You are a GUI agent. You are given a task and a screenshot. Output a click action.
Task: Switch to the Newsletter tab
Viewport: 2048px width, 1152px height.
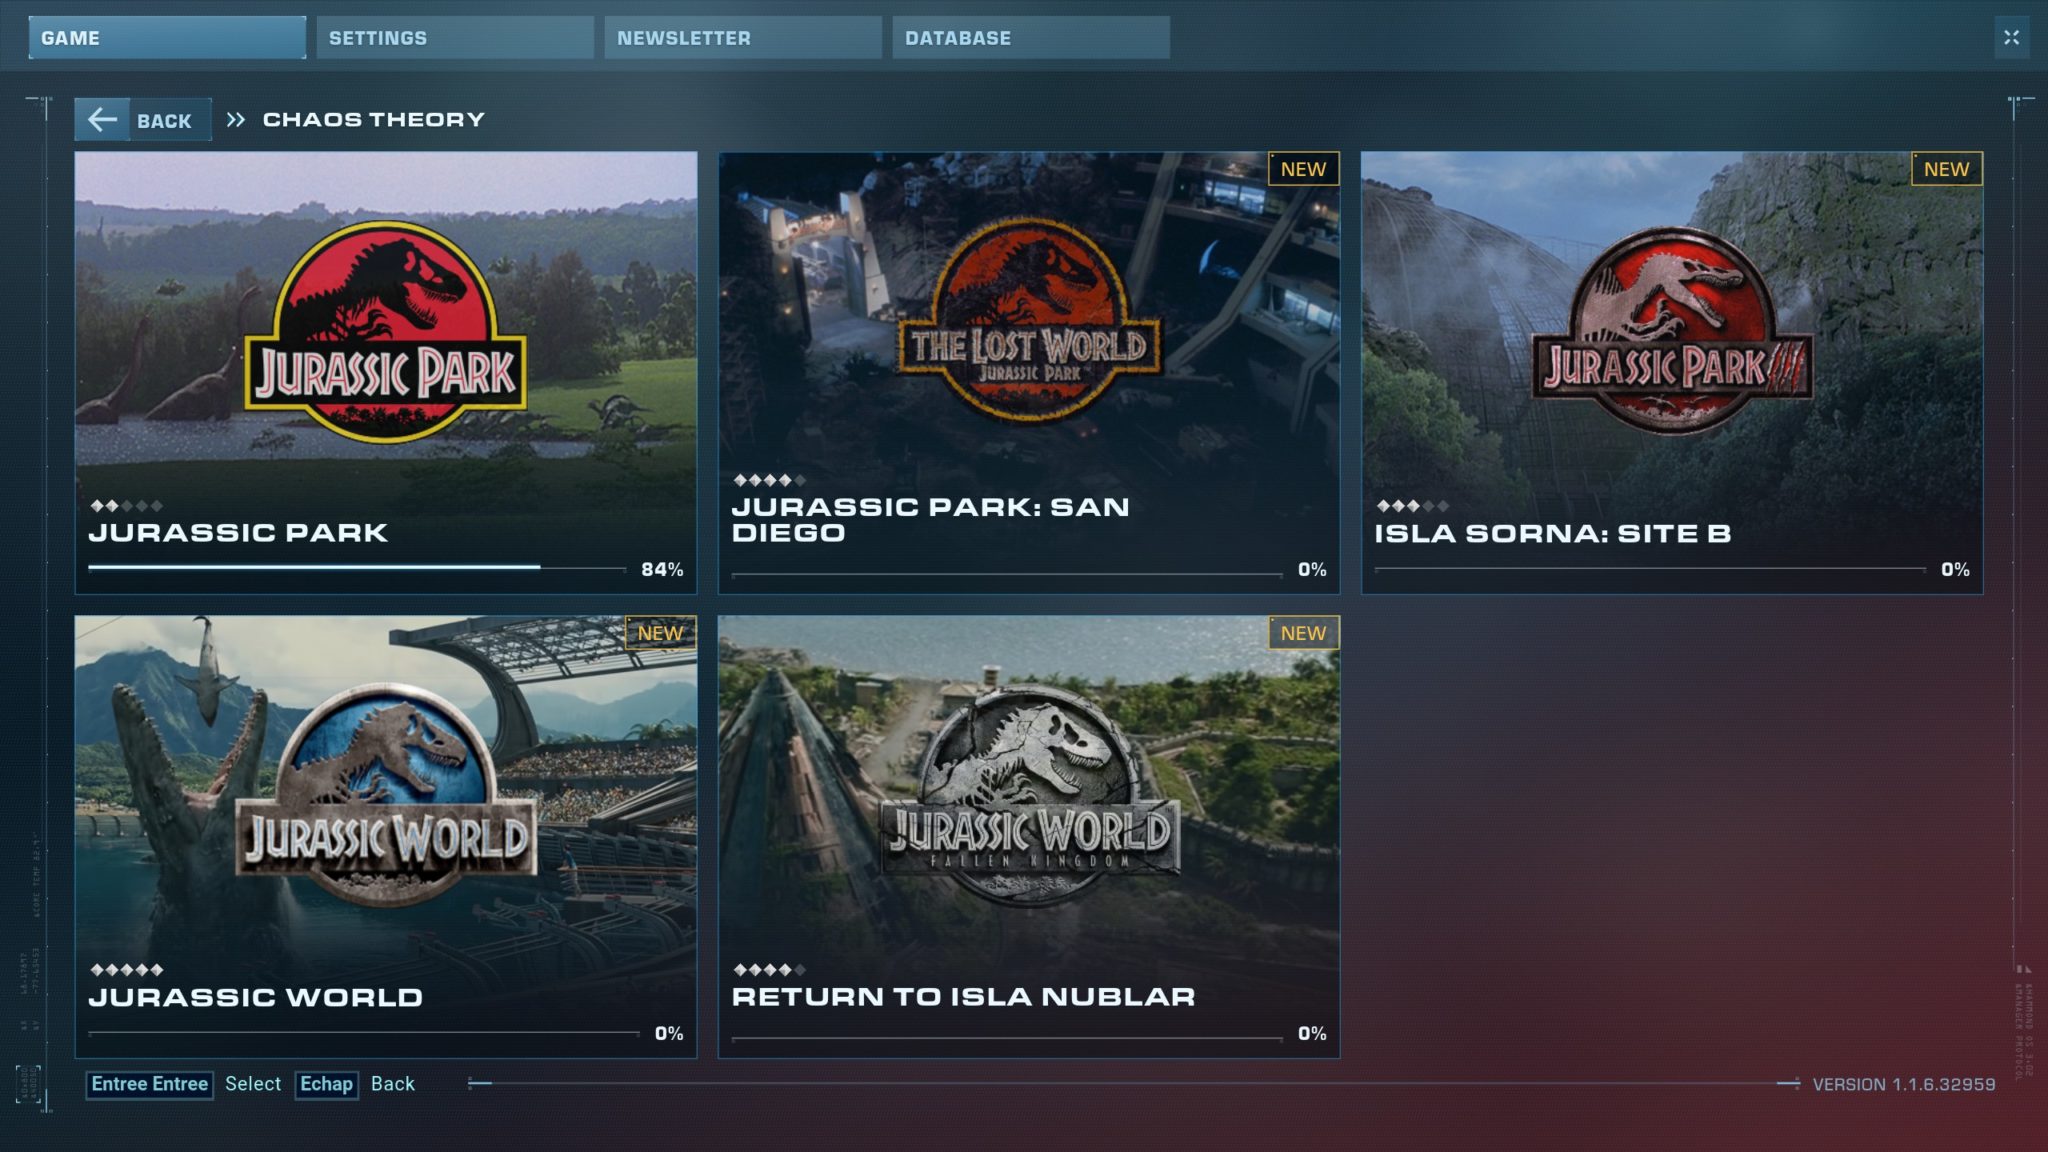pos(743,38)
